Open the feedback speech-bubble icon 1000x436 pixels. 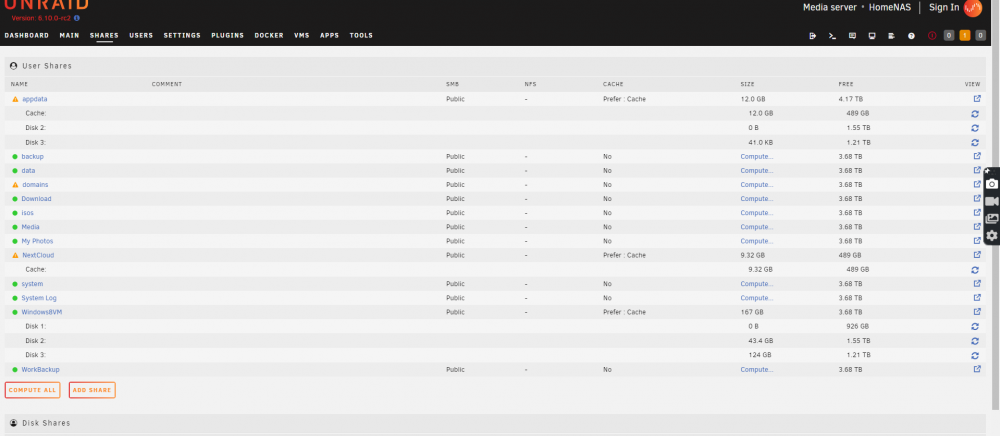tap(852, 36)
